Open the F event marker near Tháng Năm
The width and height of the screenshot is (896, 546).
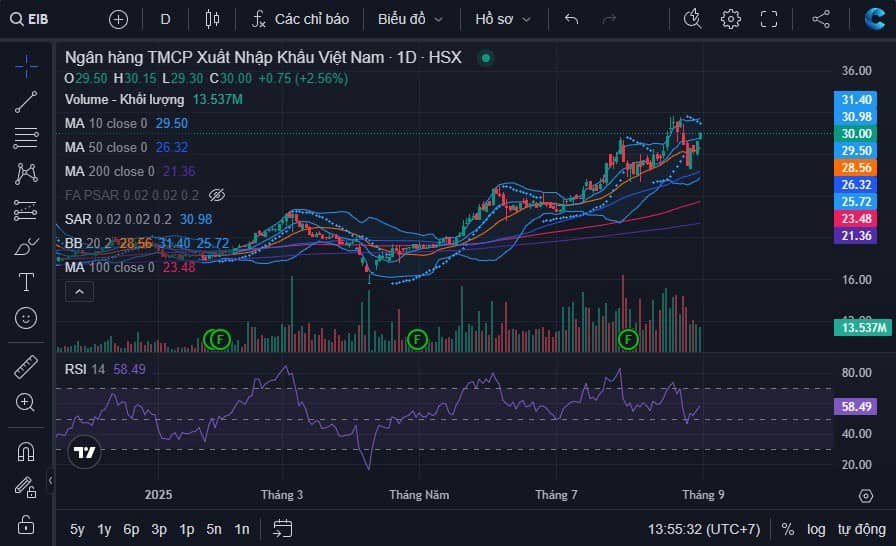pos(417,340)
